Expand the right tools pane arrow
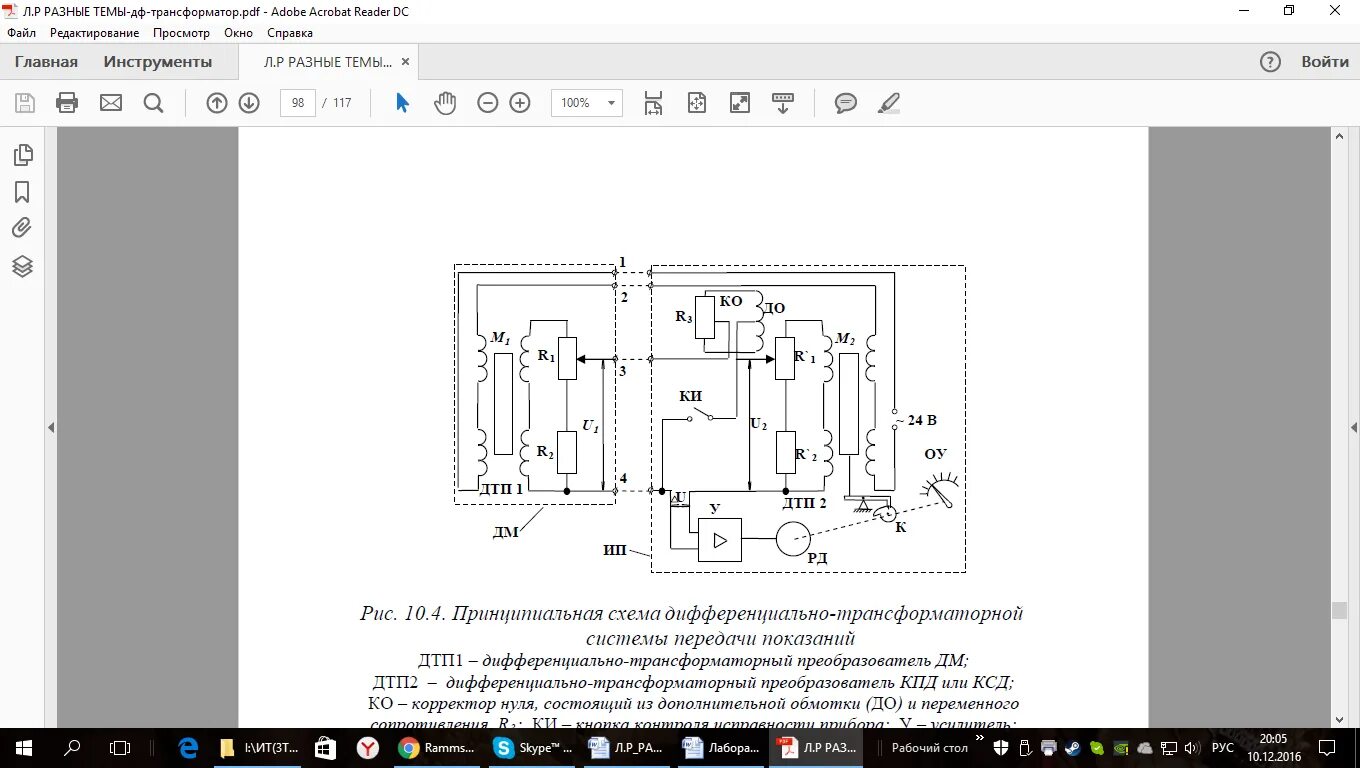The height and width of the screenshot is (768, 1360). pos(1355,428)
